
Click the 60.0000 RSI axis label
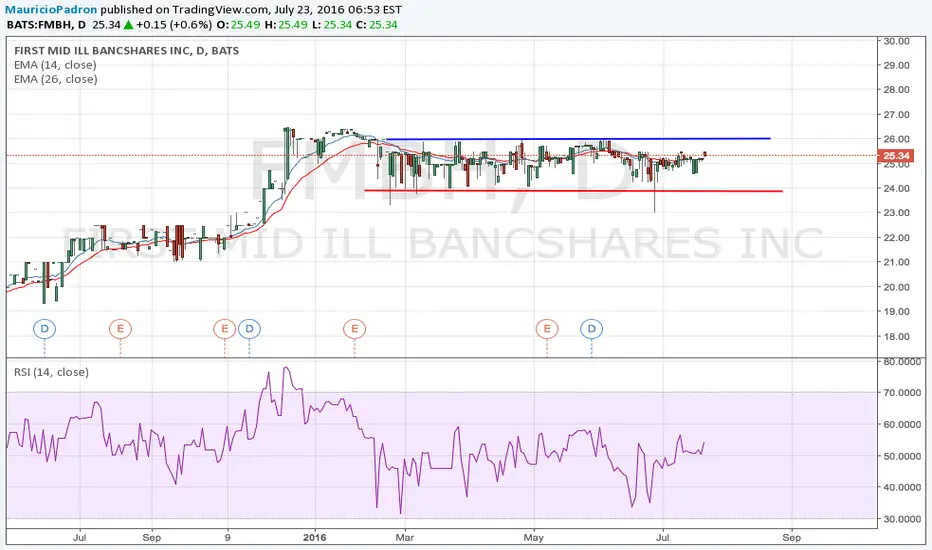click(902, 425)
